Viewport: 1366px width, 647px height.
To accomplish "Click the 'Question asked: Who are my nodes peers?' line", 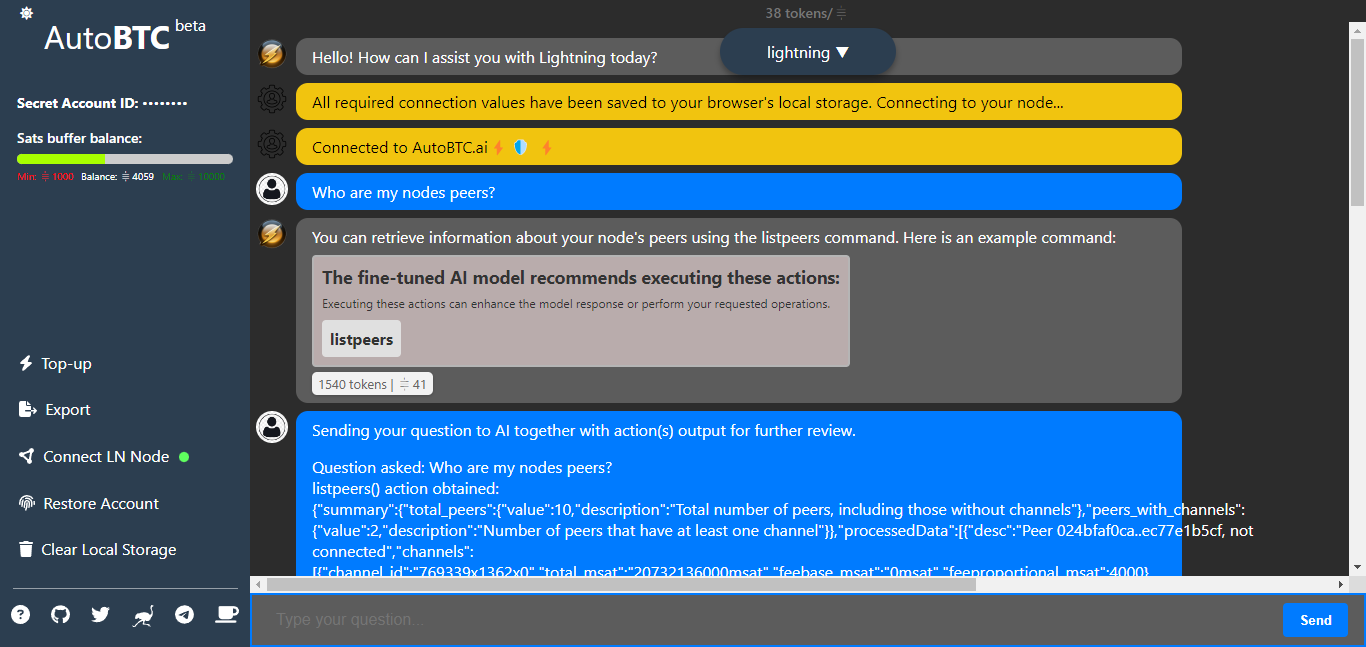I will (462, 467).
